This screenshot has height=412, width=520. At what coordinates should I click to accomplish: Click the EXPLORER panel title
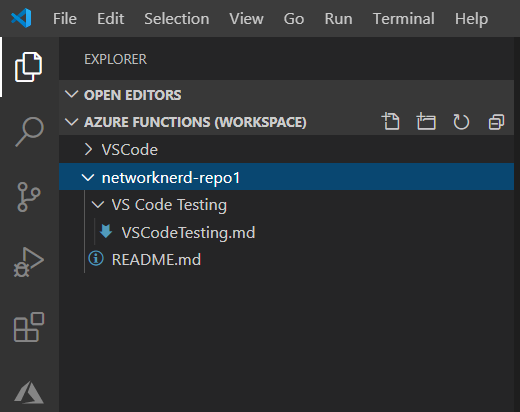(115, 59)
